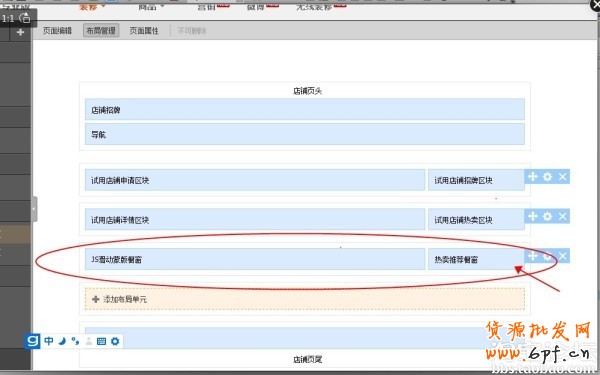Switch to 页面编辑 tab
The image size is (600, 375).
coord(57,31)
